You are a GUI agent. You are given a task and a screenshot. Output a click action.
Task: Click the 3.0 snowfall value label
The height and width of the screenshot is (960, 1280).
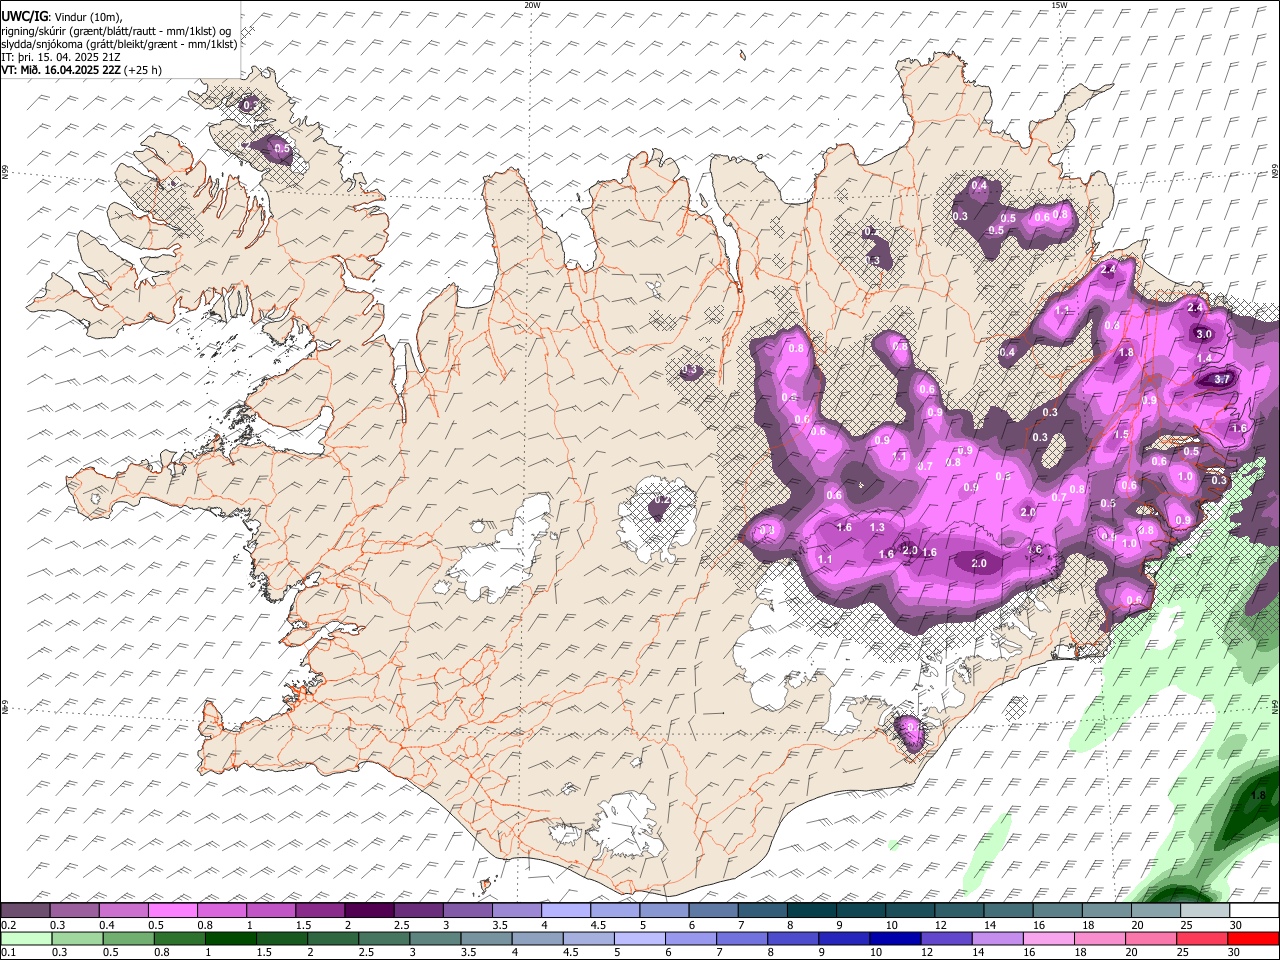tap(1204, 335)
